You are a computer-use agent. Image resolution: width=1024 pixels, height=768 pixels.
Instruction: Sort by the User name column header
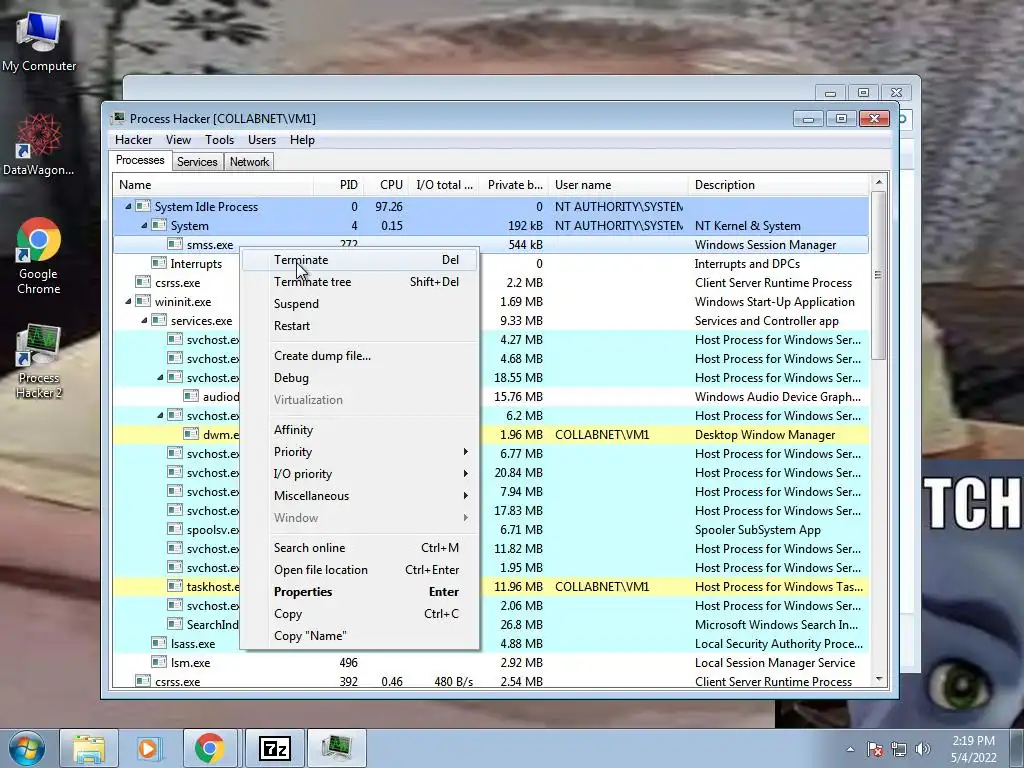tap(618, 185)
